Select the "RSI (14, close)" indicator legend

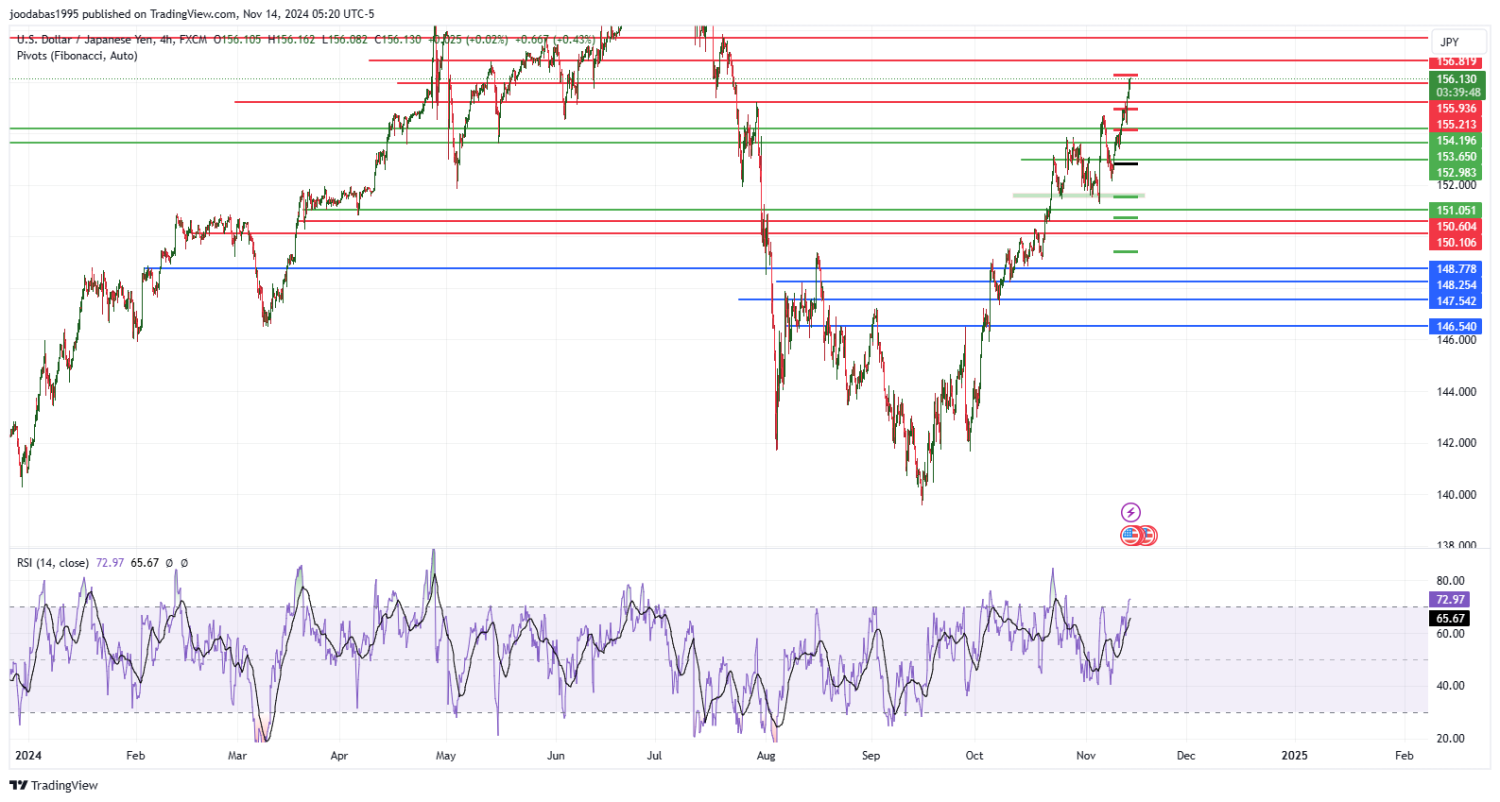coord(53,563)
